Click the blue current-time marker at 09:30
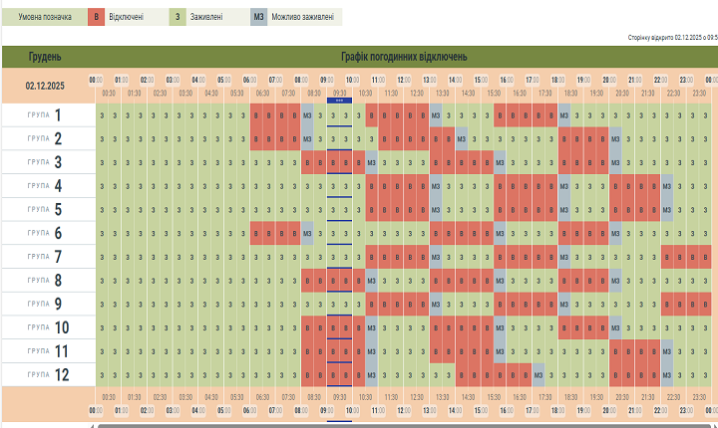718x428 pixels. pos(340,101)
